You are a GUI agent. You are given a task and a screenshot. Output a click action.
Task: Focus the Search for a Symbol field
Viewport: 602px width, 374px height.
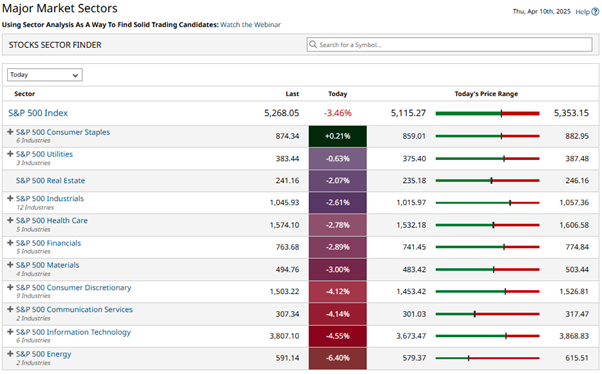click(449, 45)
